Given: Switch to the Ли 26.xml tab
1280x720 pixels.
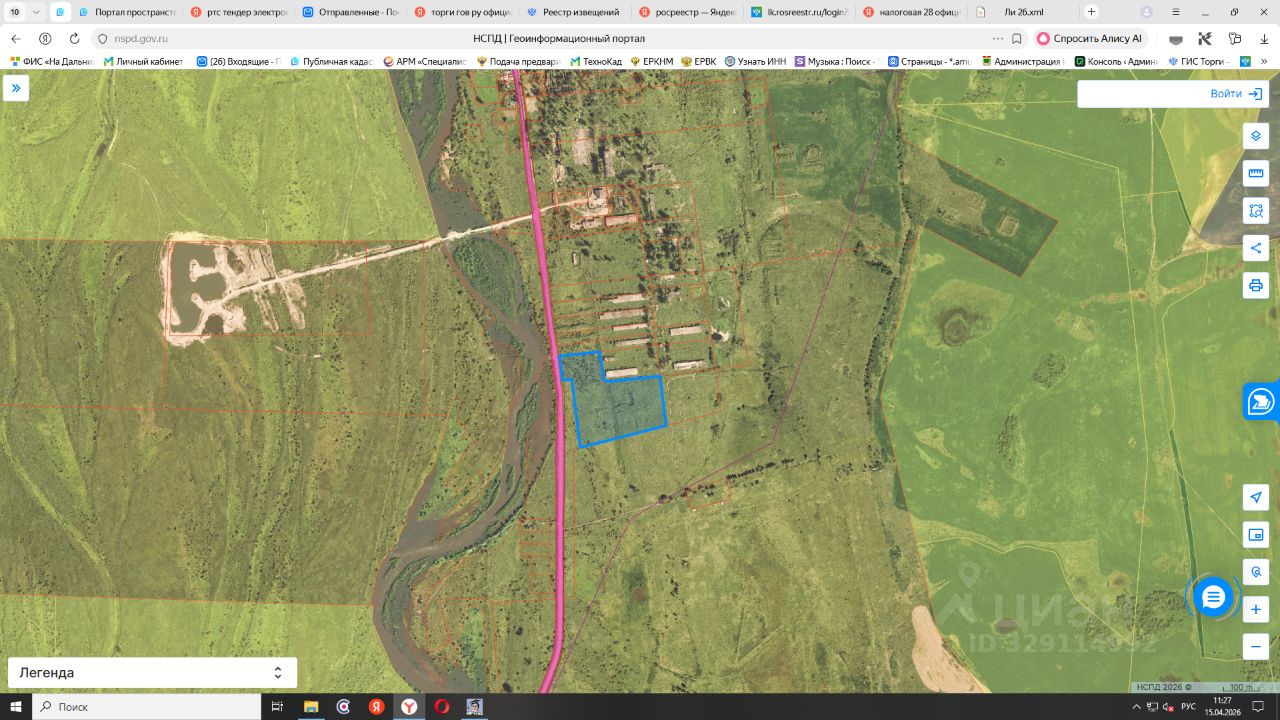Looking at the screenshot, I should click(1022, 12).
